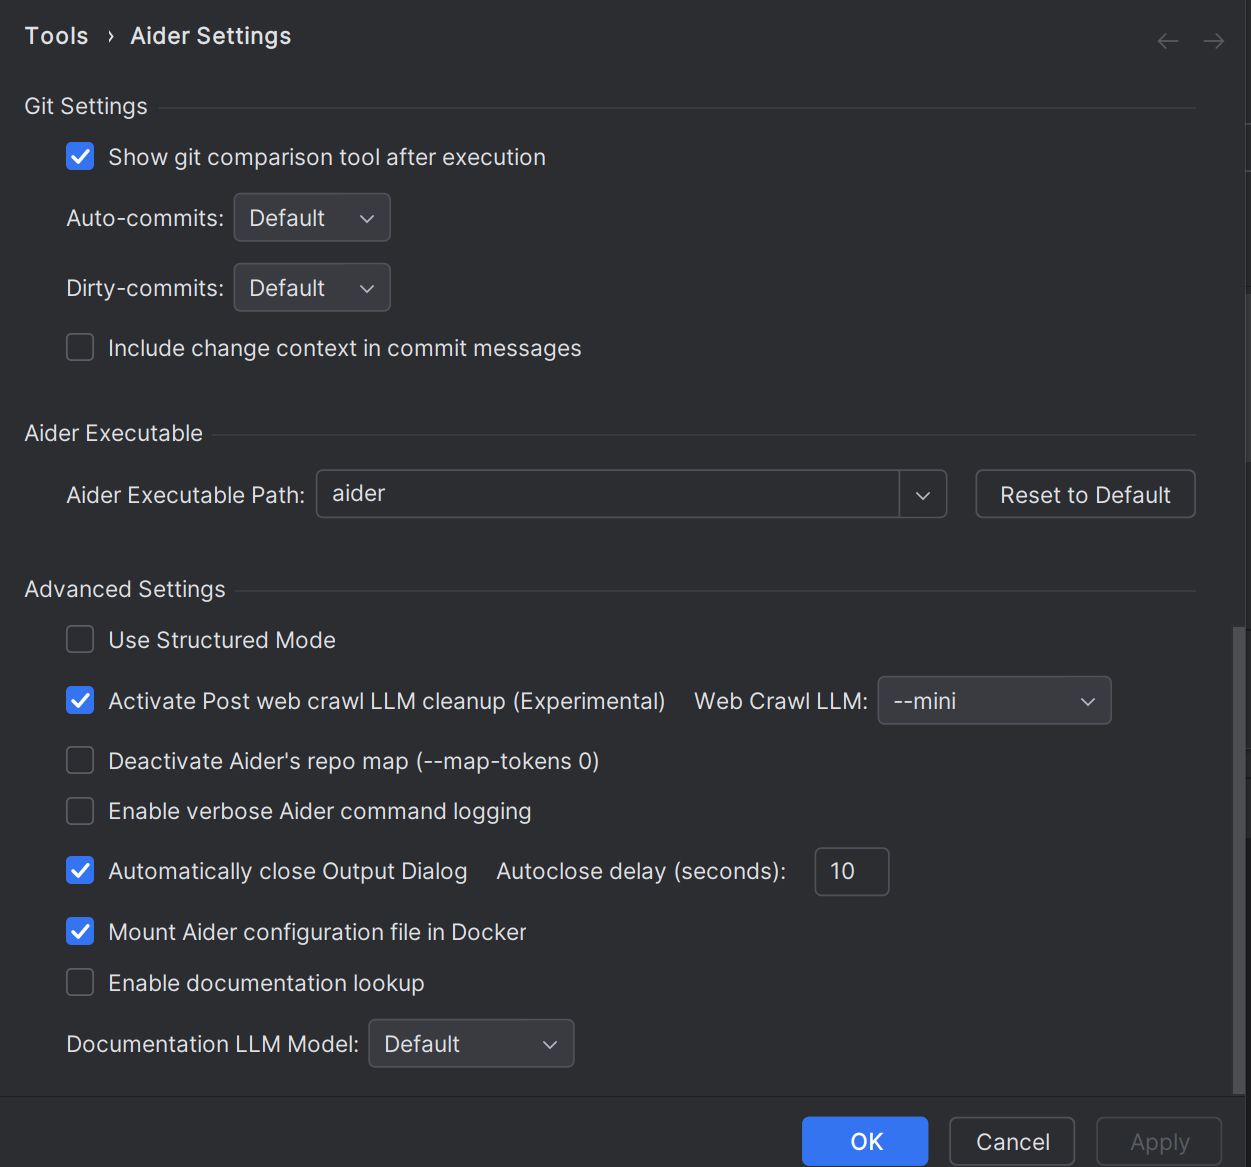Open the Dirty-commits dropdown
Image resolution: width=1251 pixels, height=1167 pixels.
tap(312, 288)
